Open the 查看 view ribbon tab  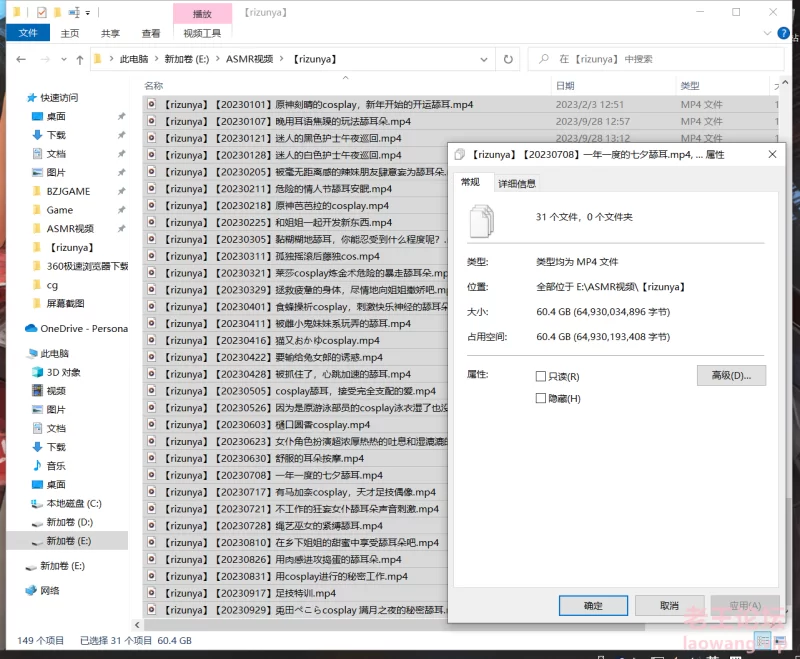click(151, 34)
